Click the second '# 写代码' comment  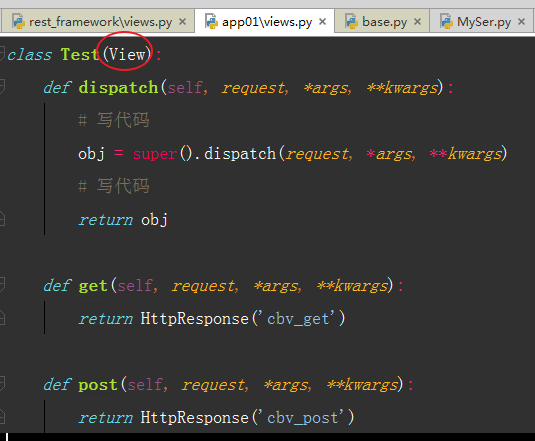114,186
